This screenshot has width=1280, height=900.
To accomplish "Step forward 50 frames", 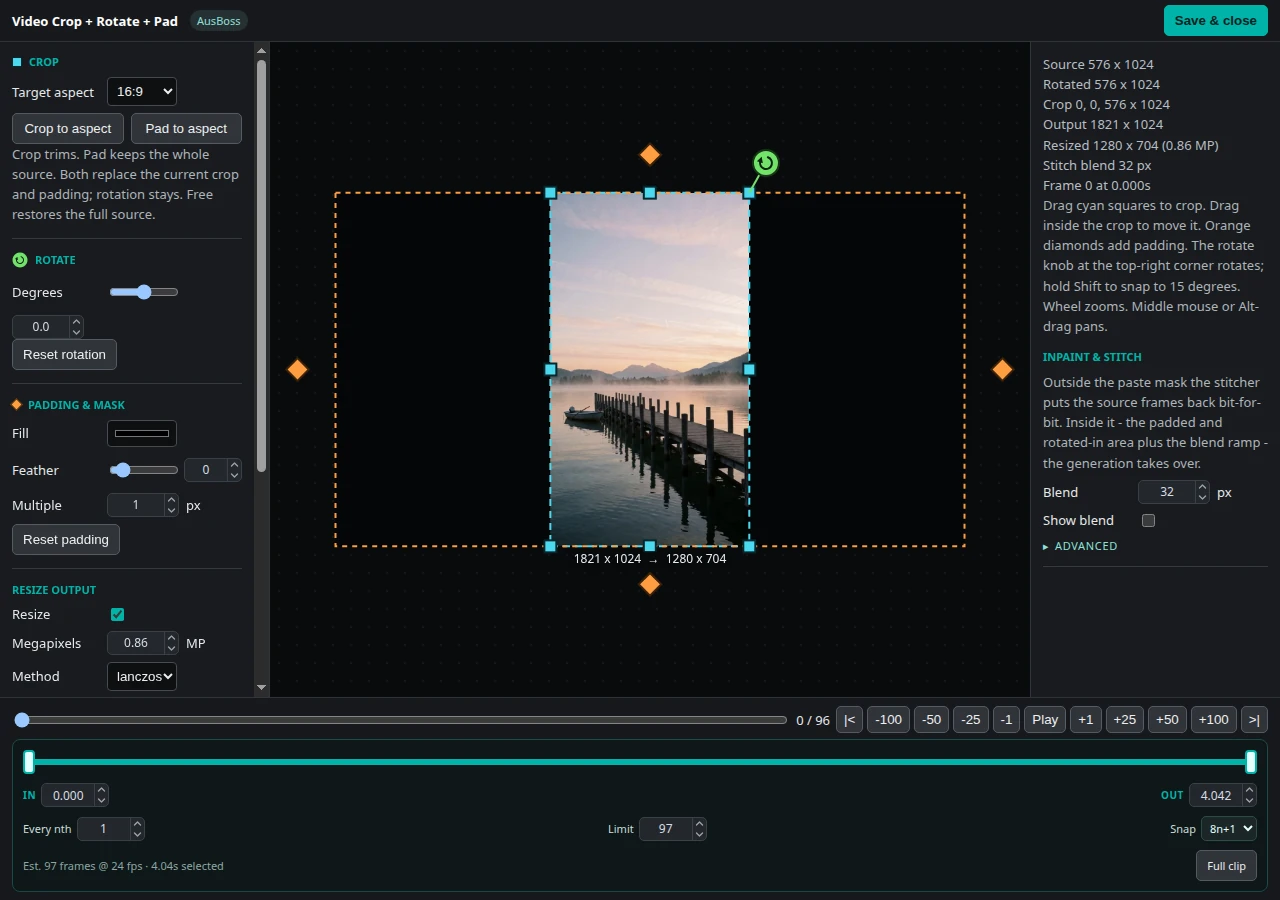I will pos(1167,720).
